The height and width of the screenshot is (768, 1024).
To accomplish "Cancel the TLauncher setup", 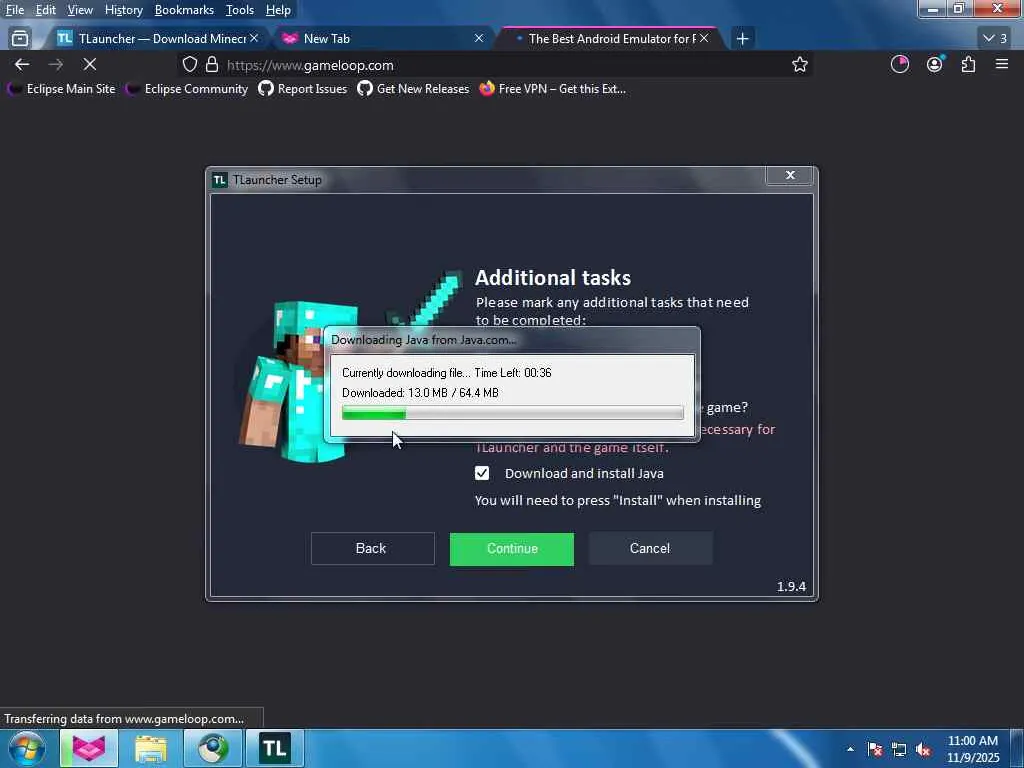I will point(650,549).
